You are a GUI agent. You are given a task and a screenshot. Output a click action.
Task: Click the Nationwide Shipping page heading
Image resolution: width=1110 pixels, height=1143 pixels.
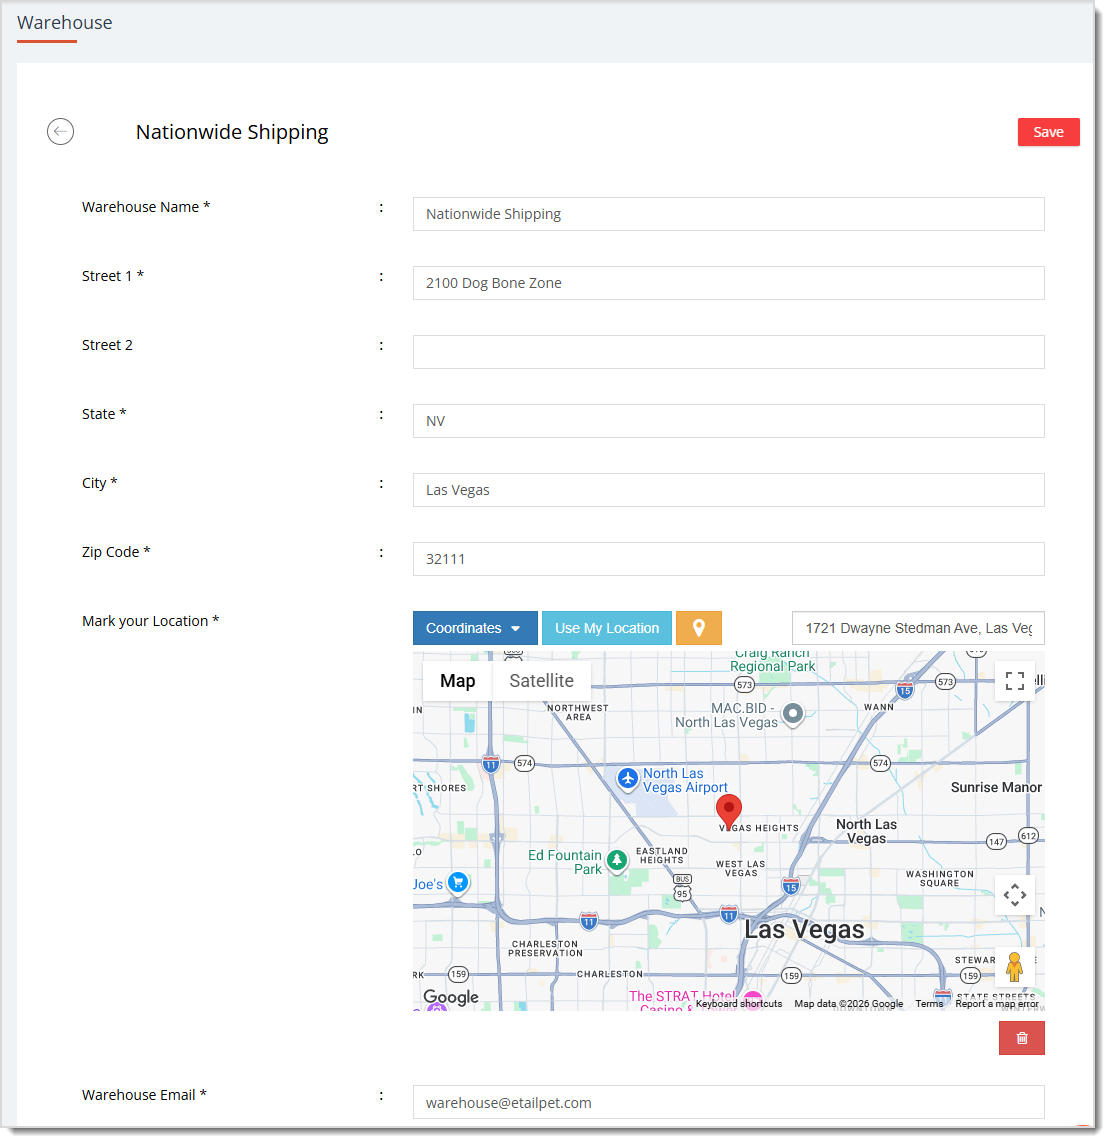pos(232,132)
